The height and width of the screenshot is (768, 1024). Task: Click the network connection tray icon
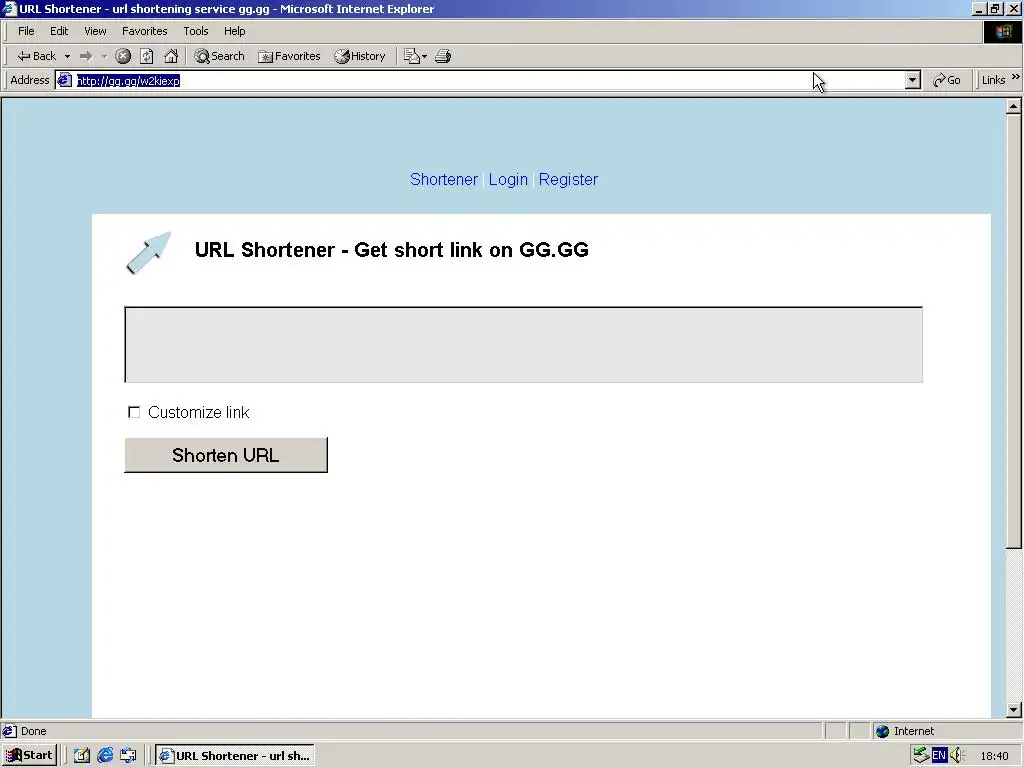click(x=921, y=756)
